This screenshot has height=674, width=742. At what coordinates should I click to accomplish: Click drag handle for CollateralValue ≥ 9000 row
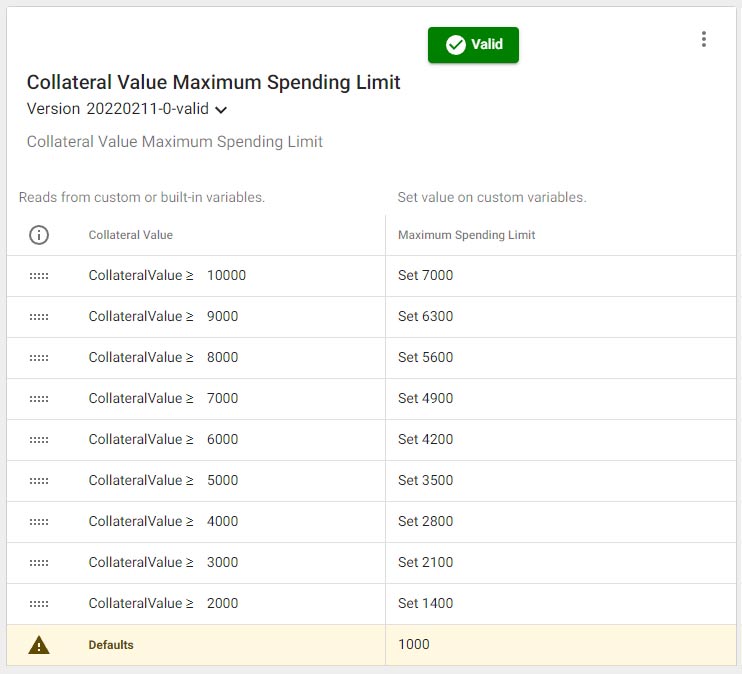39,317
